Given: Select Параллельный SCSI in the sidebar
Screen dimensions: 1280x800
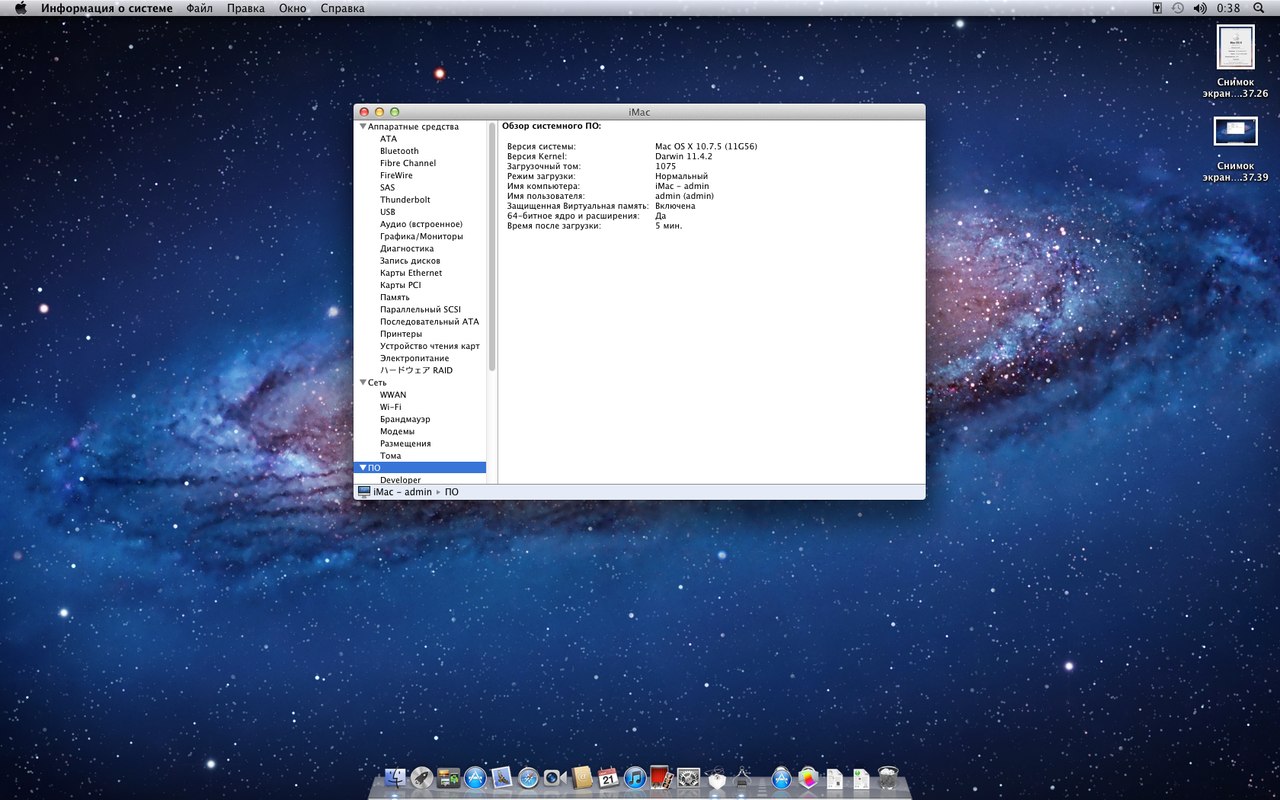Looking at the screenshot, I should pos(420,309).
